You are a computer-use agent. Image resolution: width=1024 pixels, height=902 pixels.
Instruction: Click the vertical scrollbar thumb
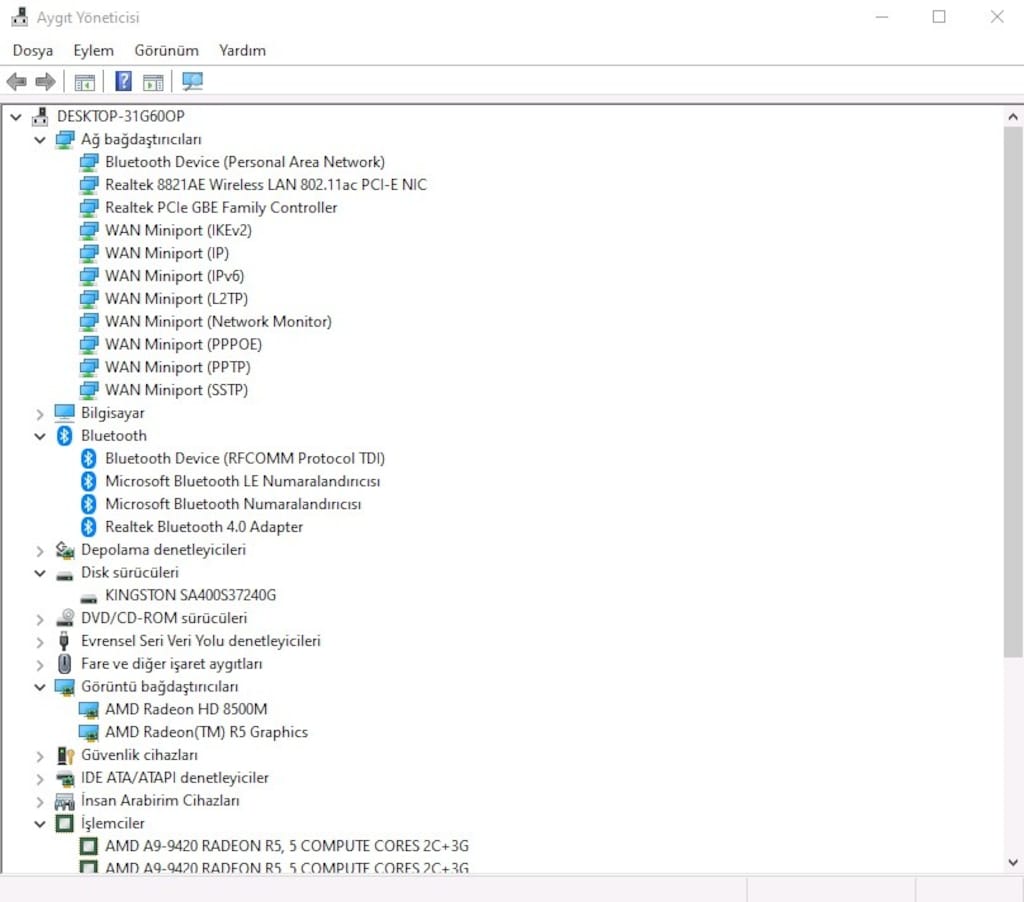[x=1013, y=392]
